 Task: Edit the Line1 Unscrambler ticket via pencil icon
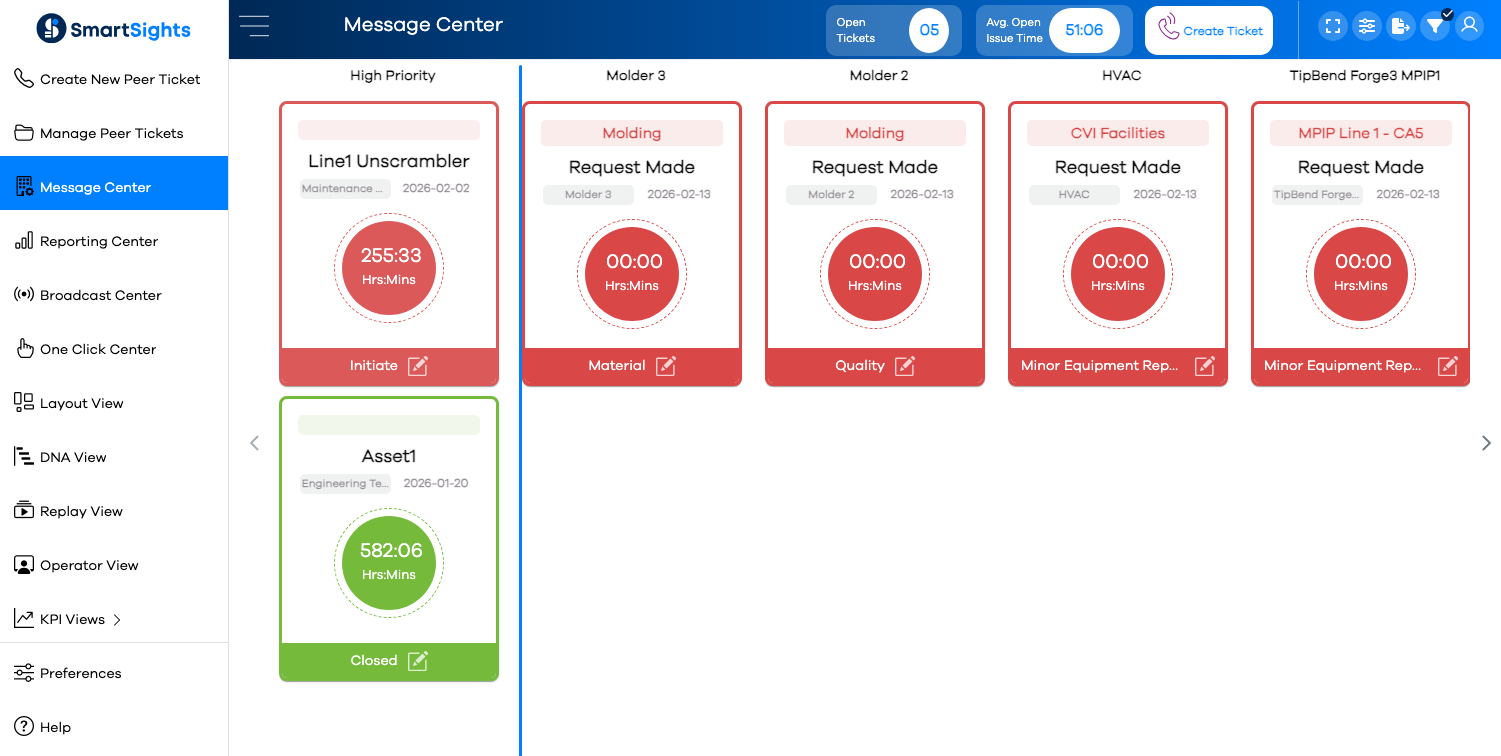[x=418, y=366]
